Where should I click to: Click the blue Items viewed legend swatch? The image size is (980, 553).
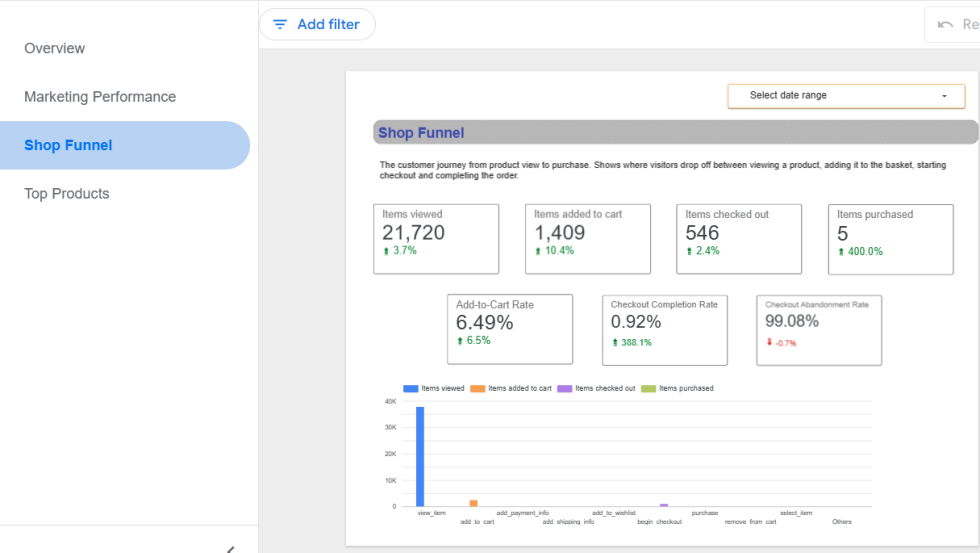411,389
